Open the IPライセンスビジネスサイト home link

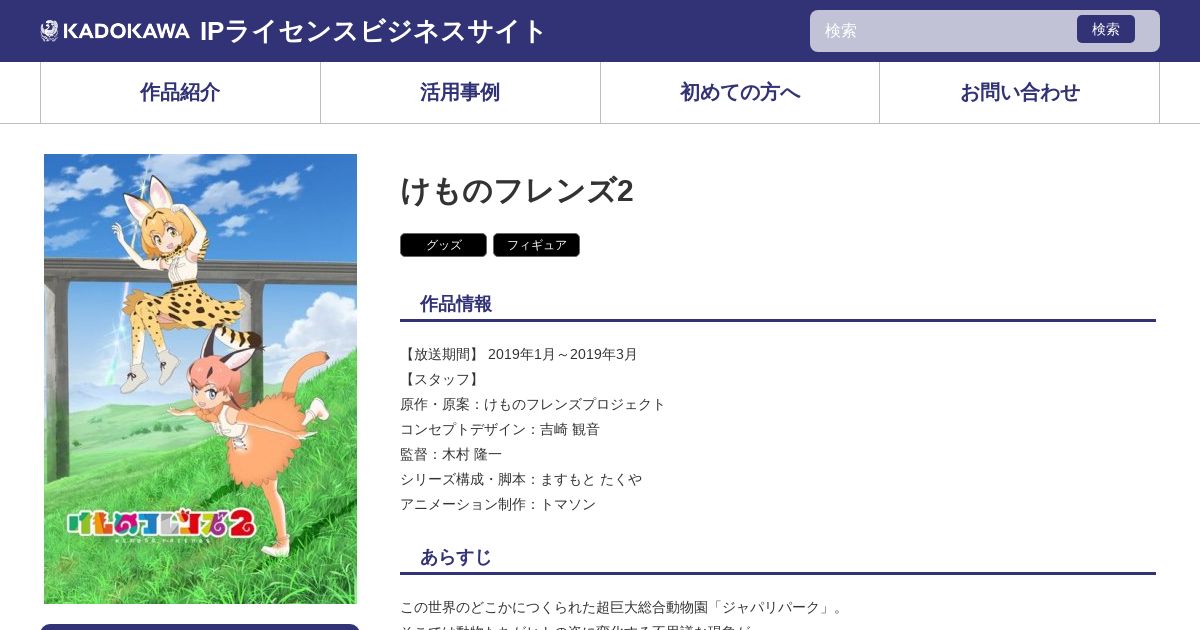tap(372, 31)
